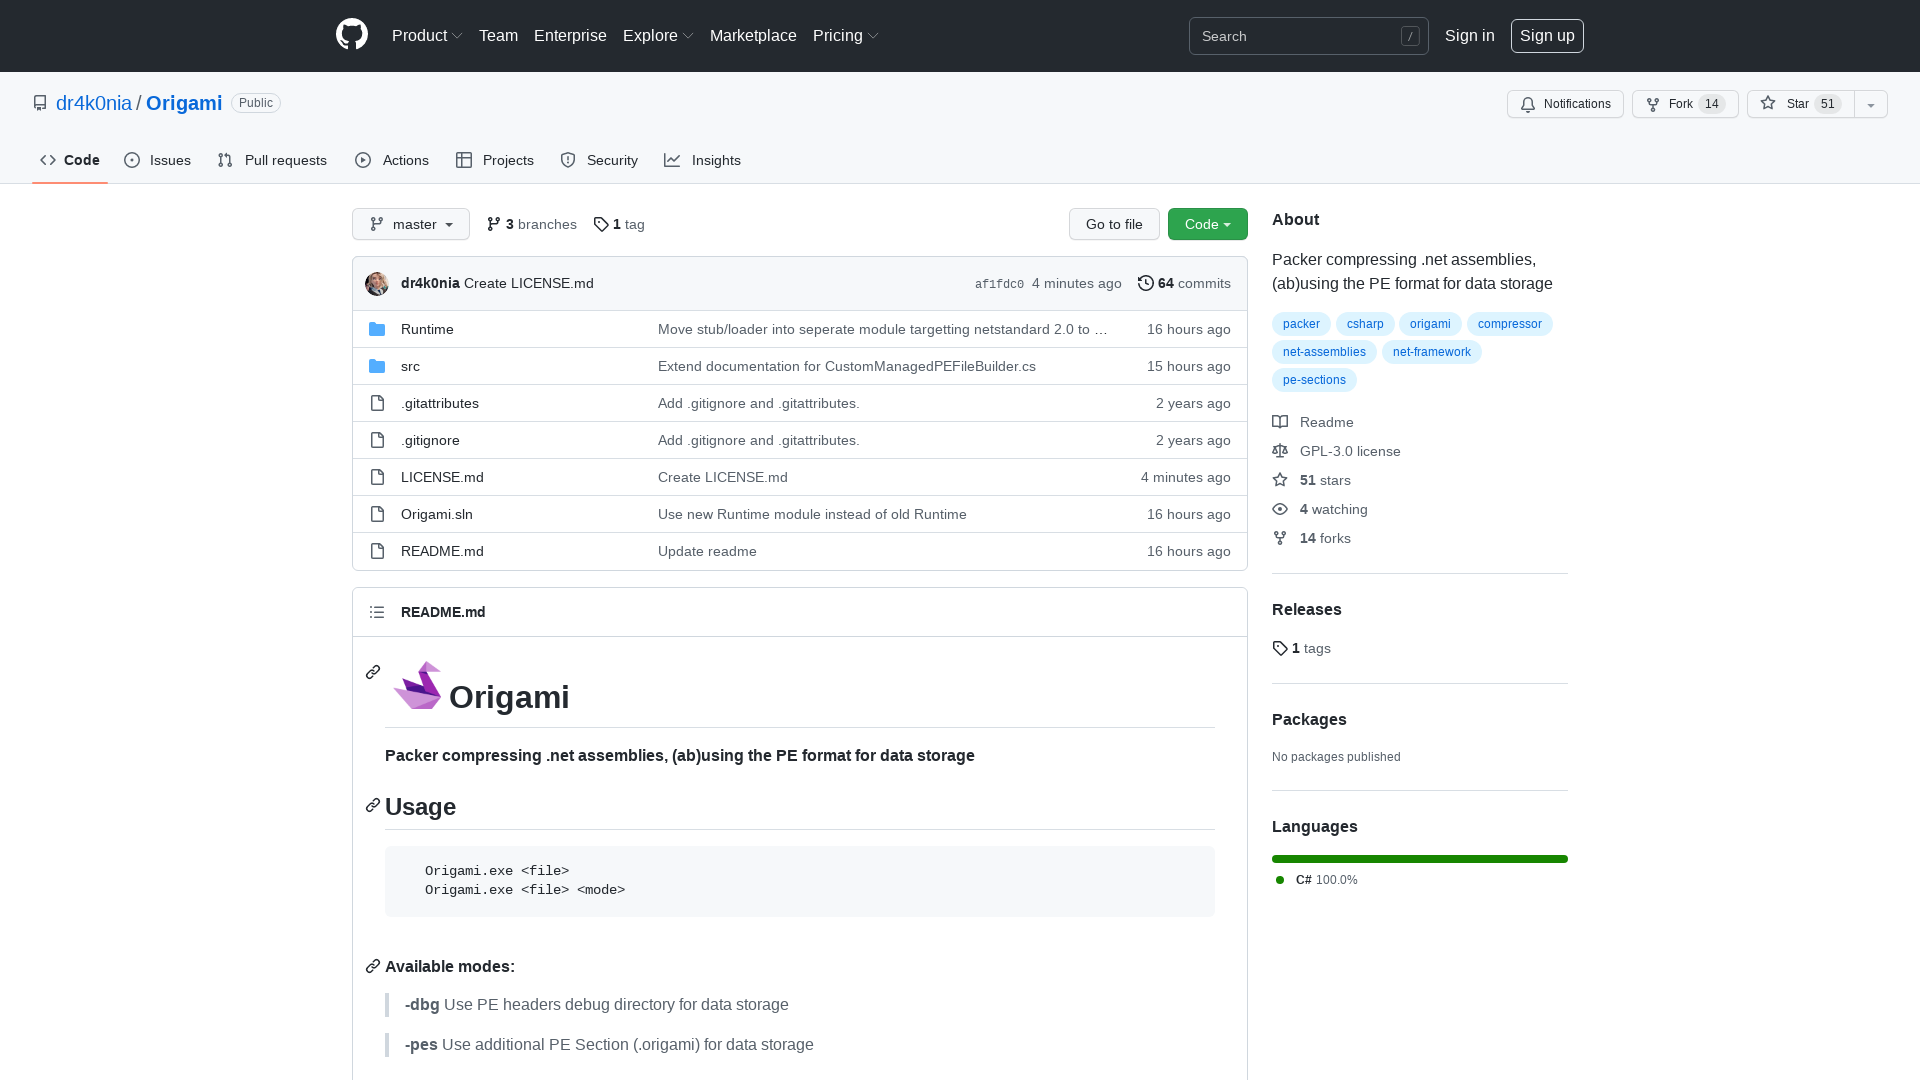Viewport: 1920px width, 1080px height.
Task: Open the Security tab
Action: 599,160
